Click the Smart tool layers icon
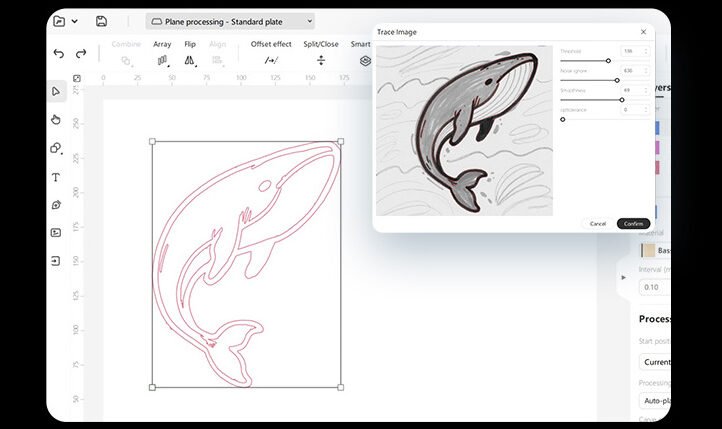Screen dimensions: 722x429 click(365, 61)
